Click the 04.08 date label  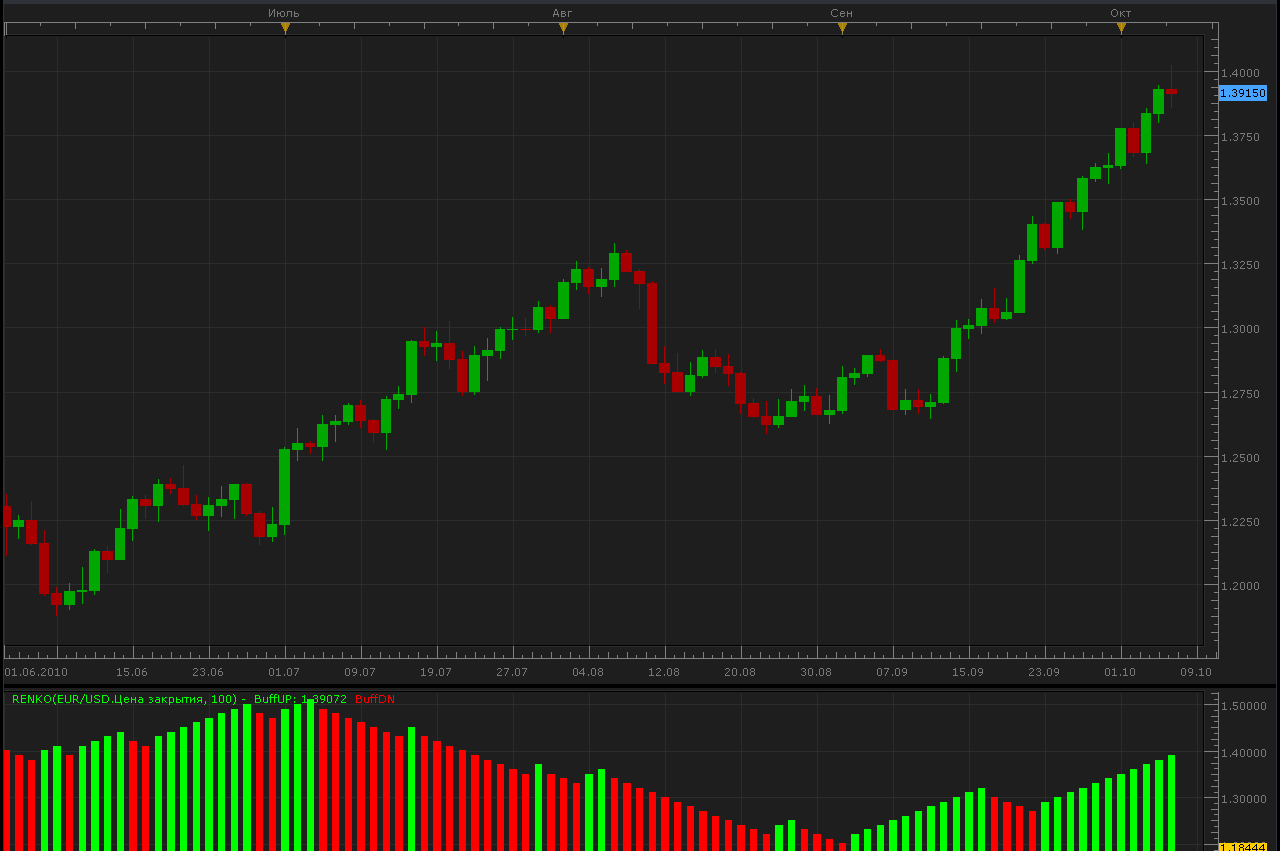(x=588, y=672)
